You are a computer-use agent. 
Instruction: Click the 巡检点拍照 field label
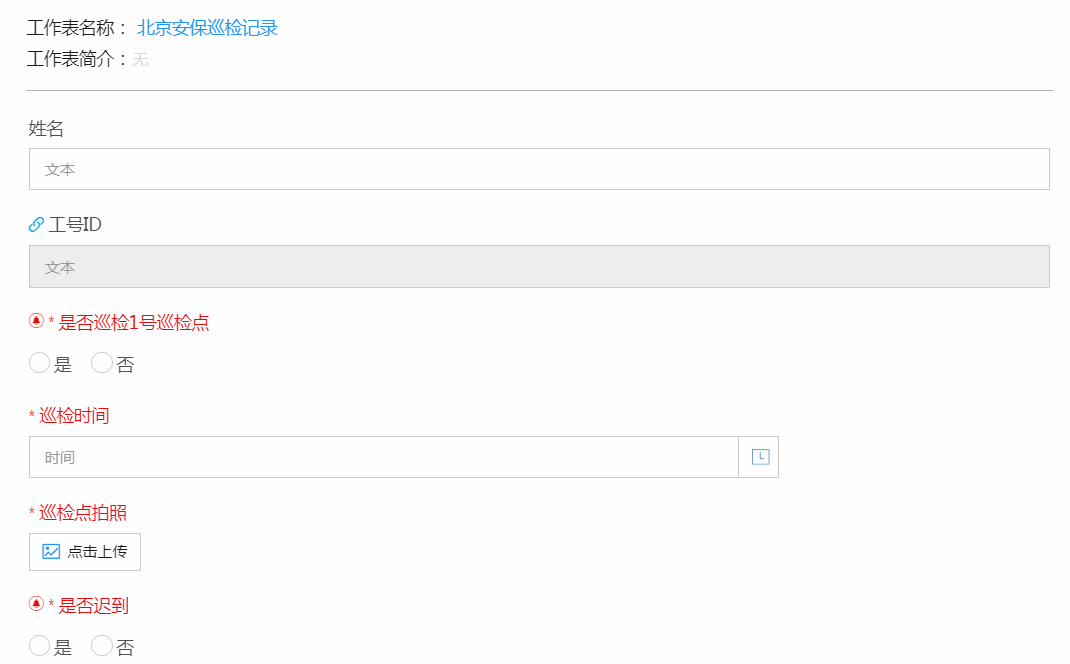tap(83, 513)
